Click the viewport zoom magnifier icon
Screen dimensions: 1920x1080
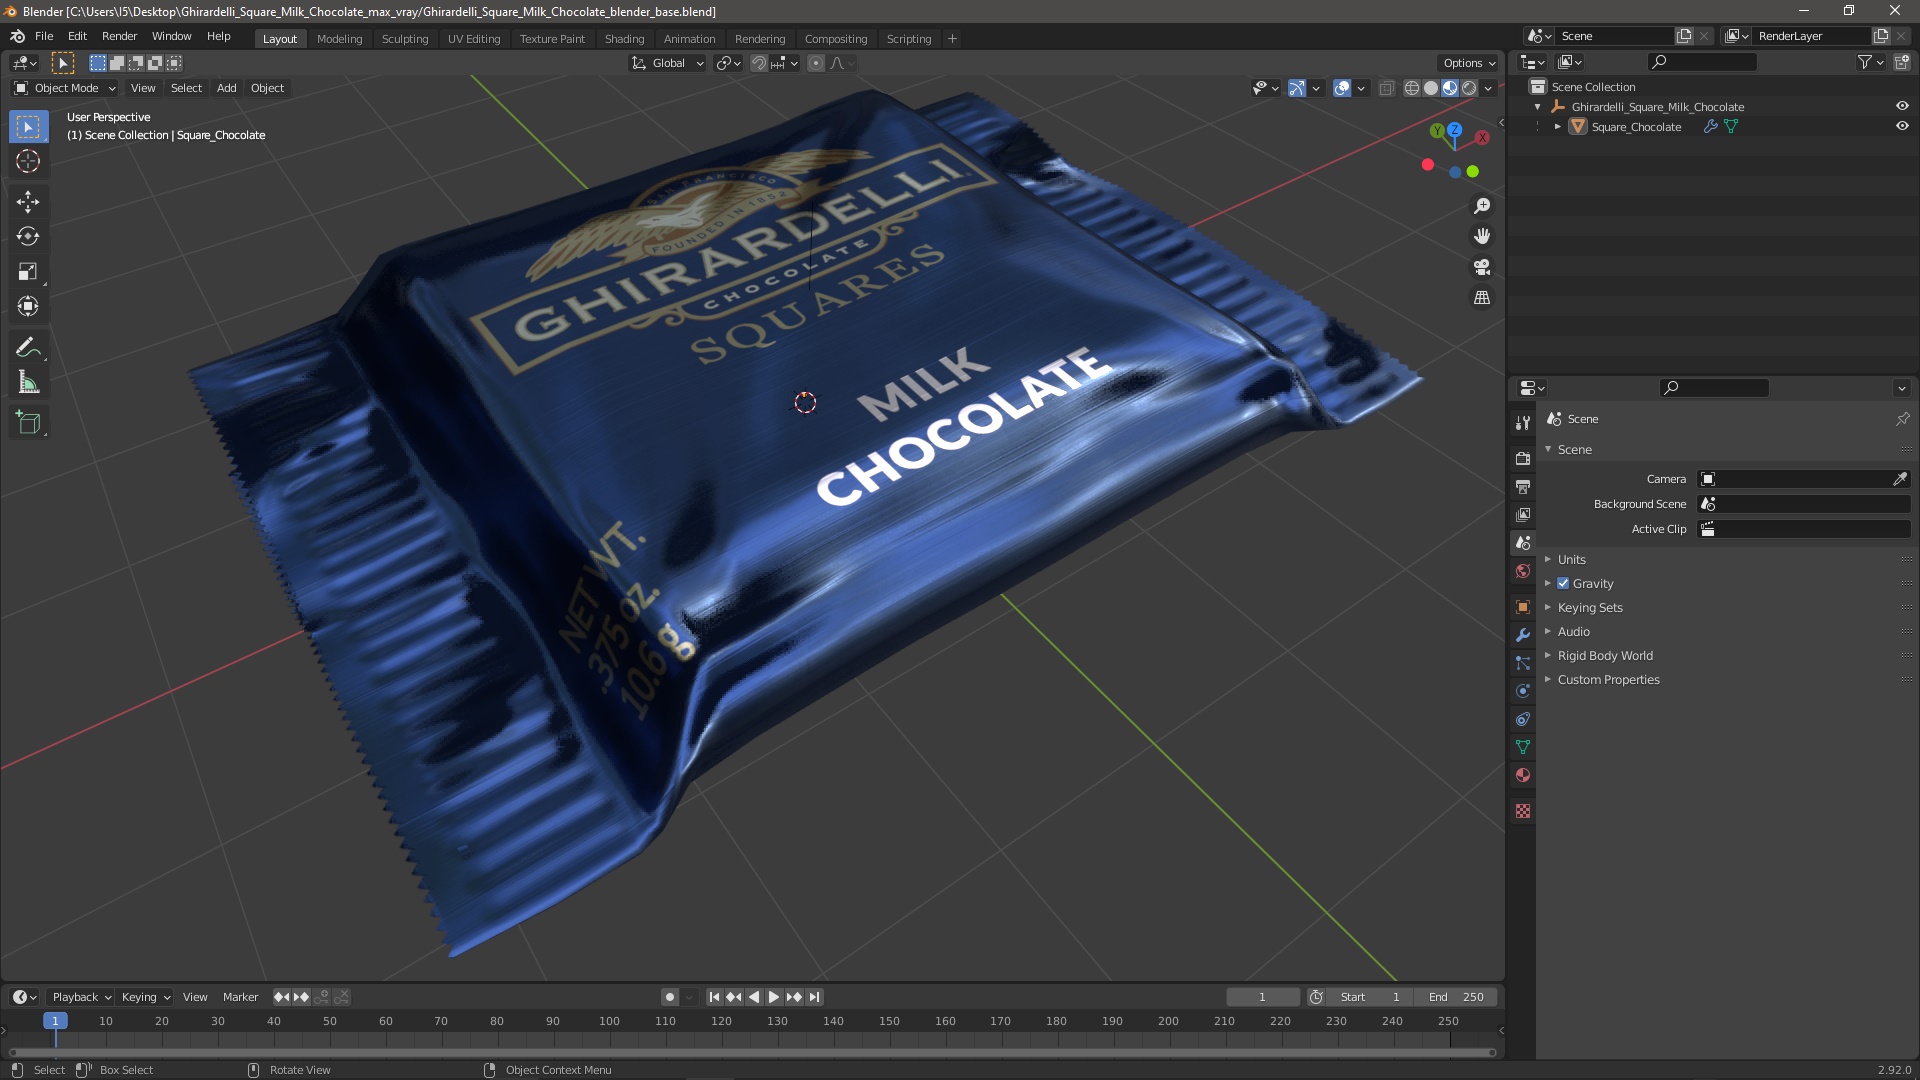click(x=1482, y=206)
